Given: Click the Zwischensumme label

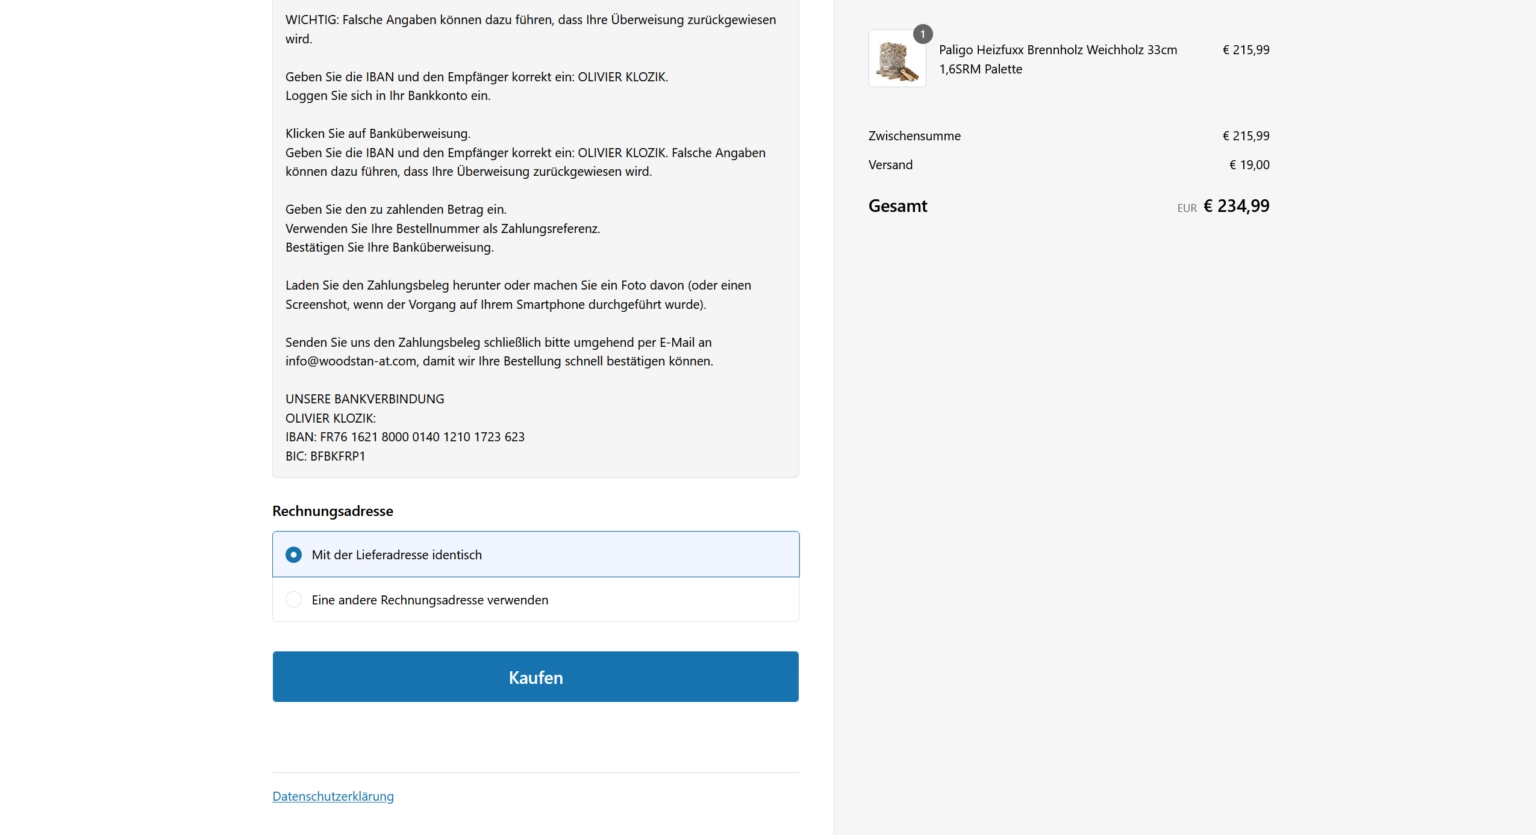Looking at the screenshot, I should click(914, 136).
